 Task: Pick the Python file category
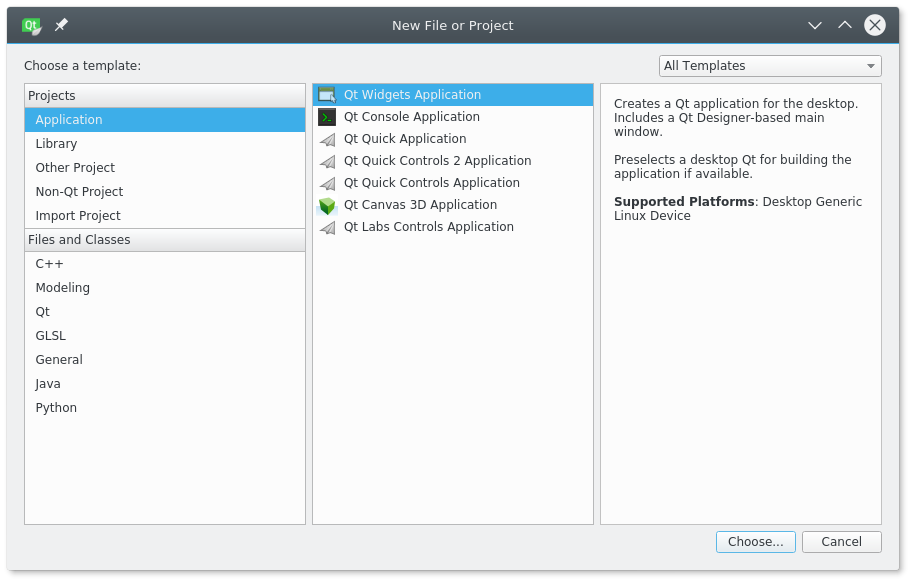56,408
